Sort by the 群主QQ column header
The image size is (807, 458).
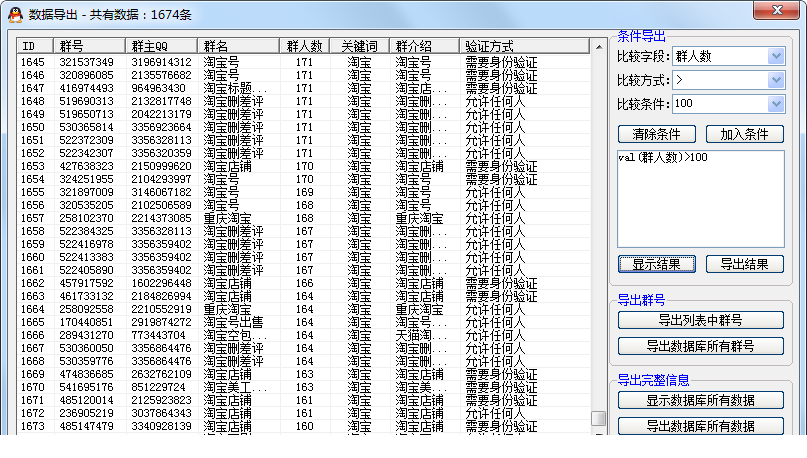(162, 46)
